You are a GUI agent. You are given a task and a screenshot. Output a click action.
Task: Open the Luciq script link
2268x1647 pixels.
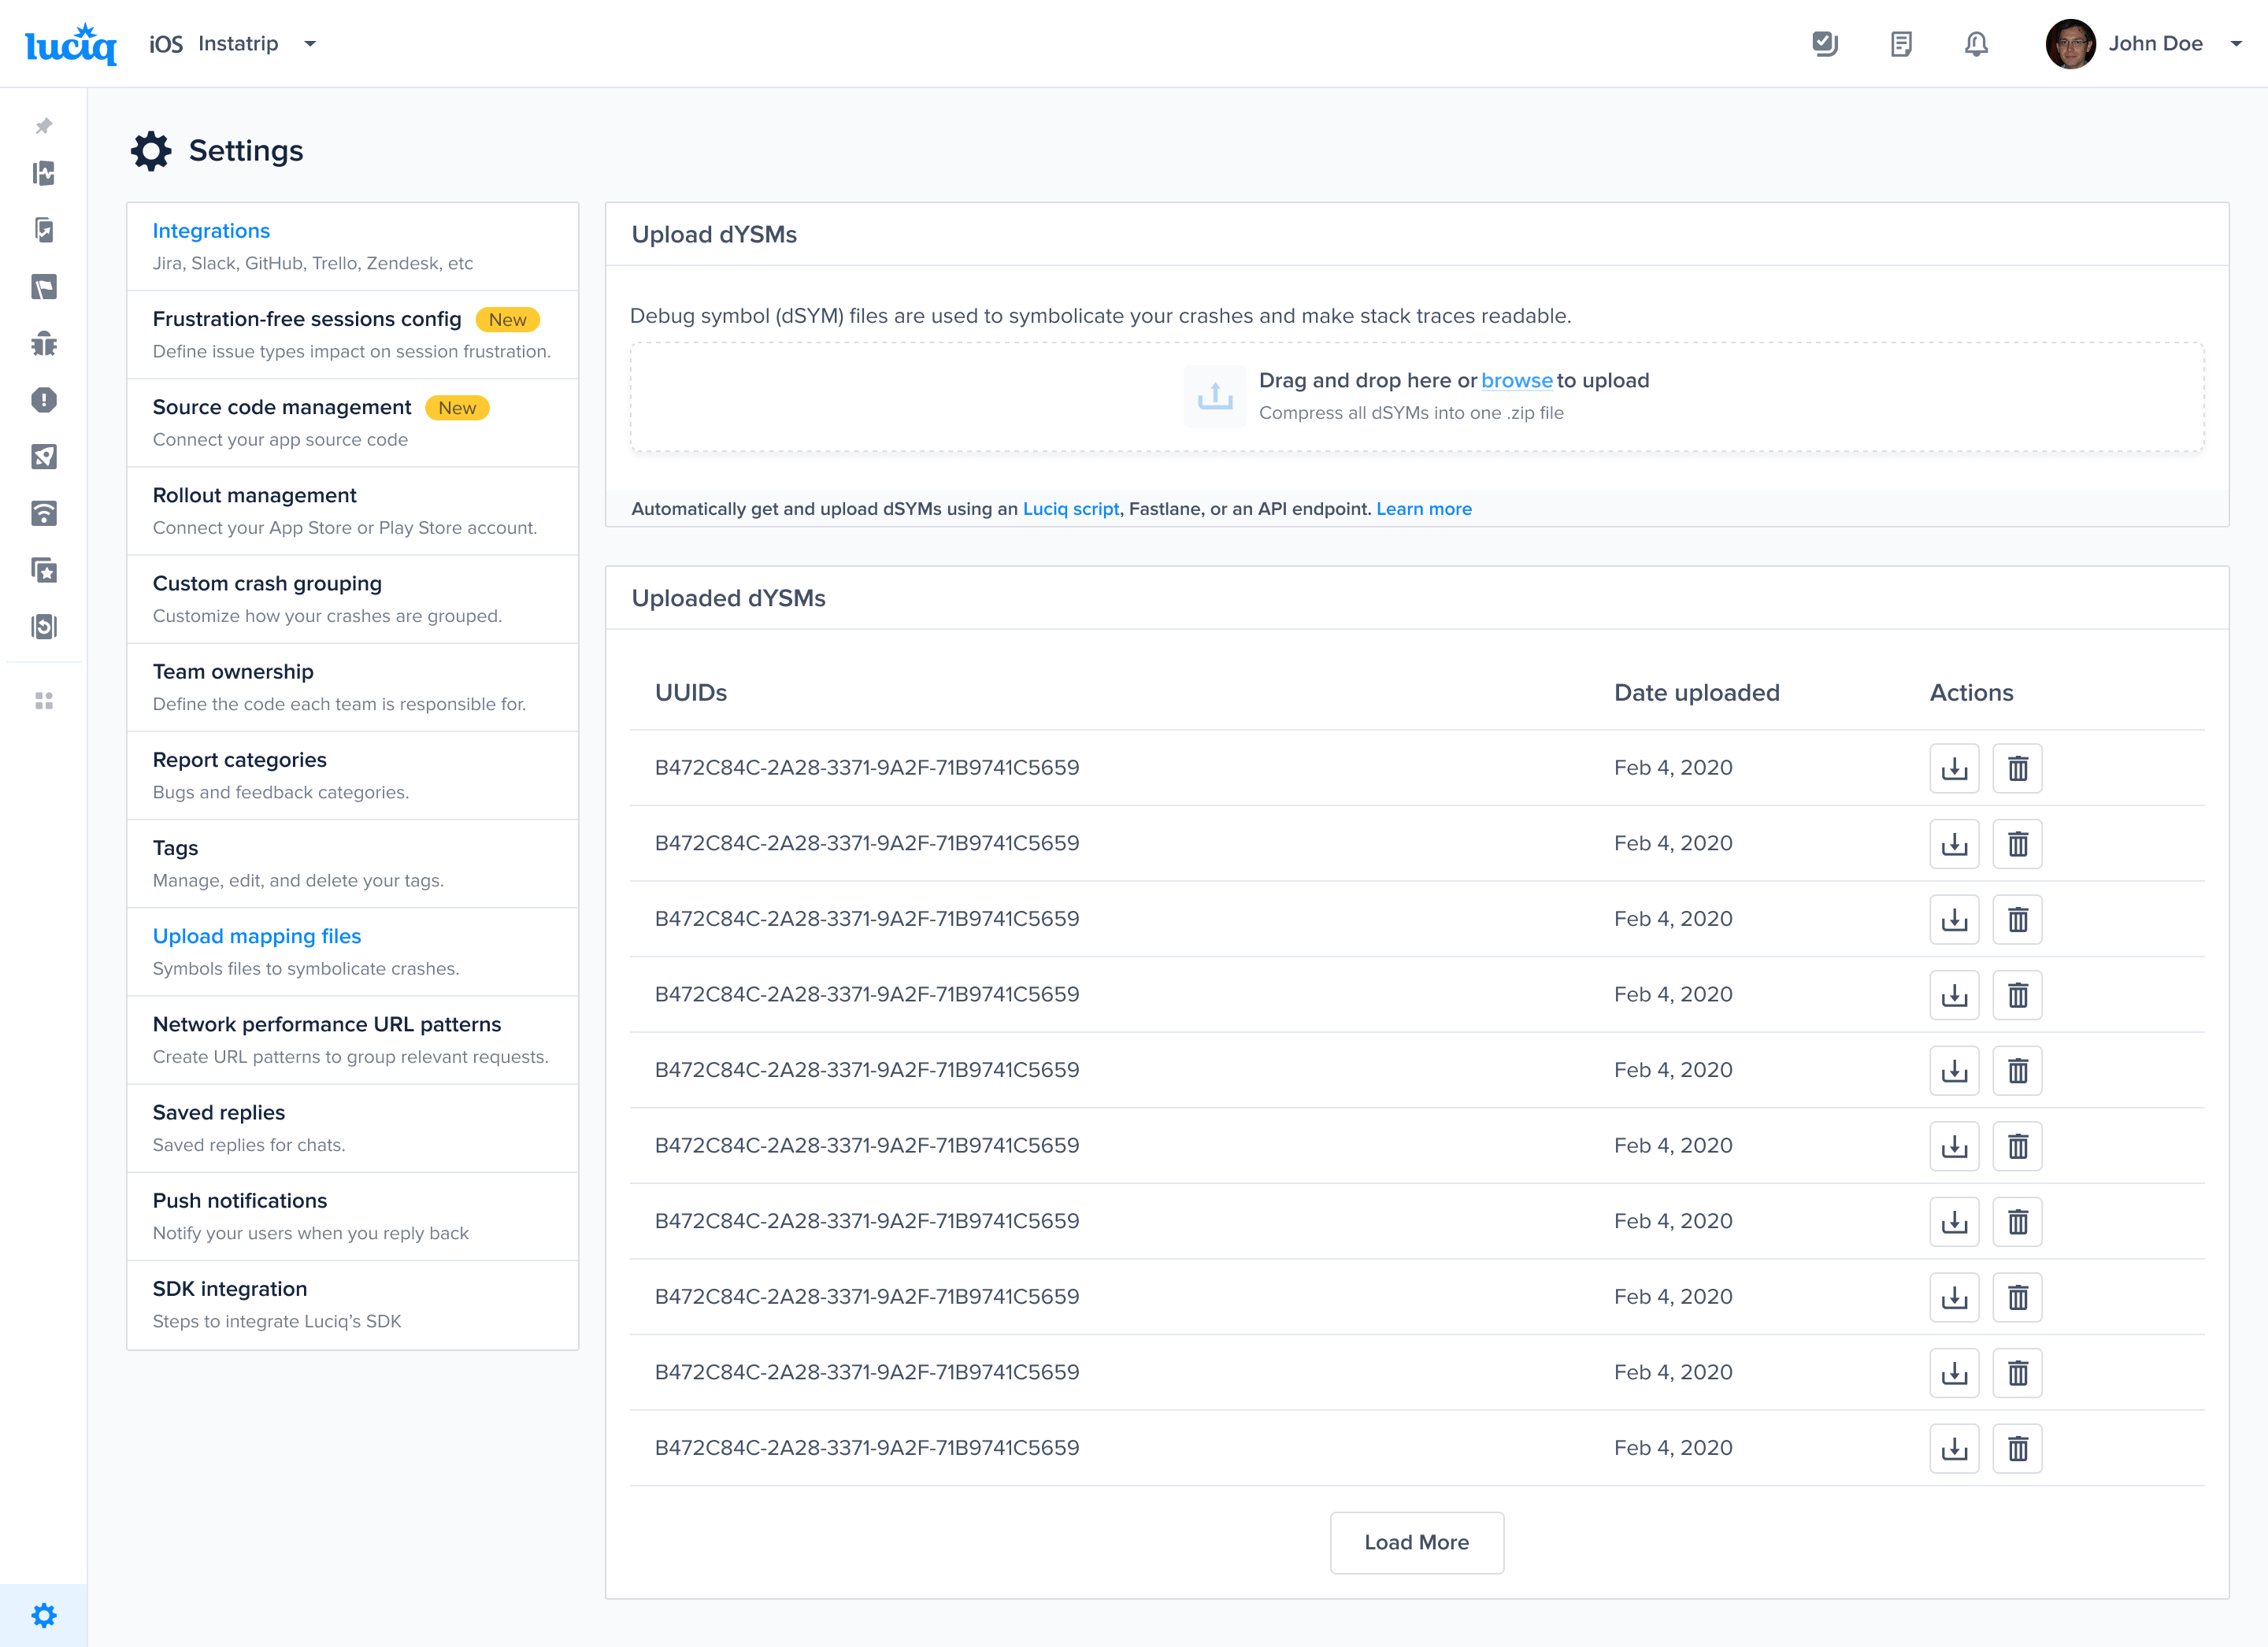pos(1071,509)
